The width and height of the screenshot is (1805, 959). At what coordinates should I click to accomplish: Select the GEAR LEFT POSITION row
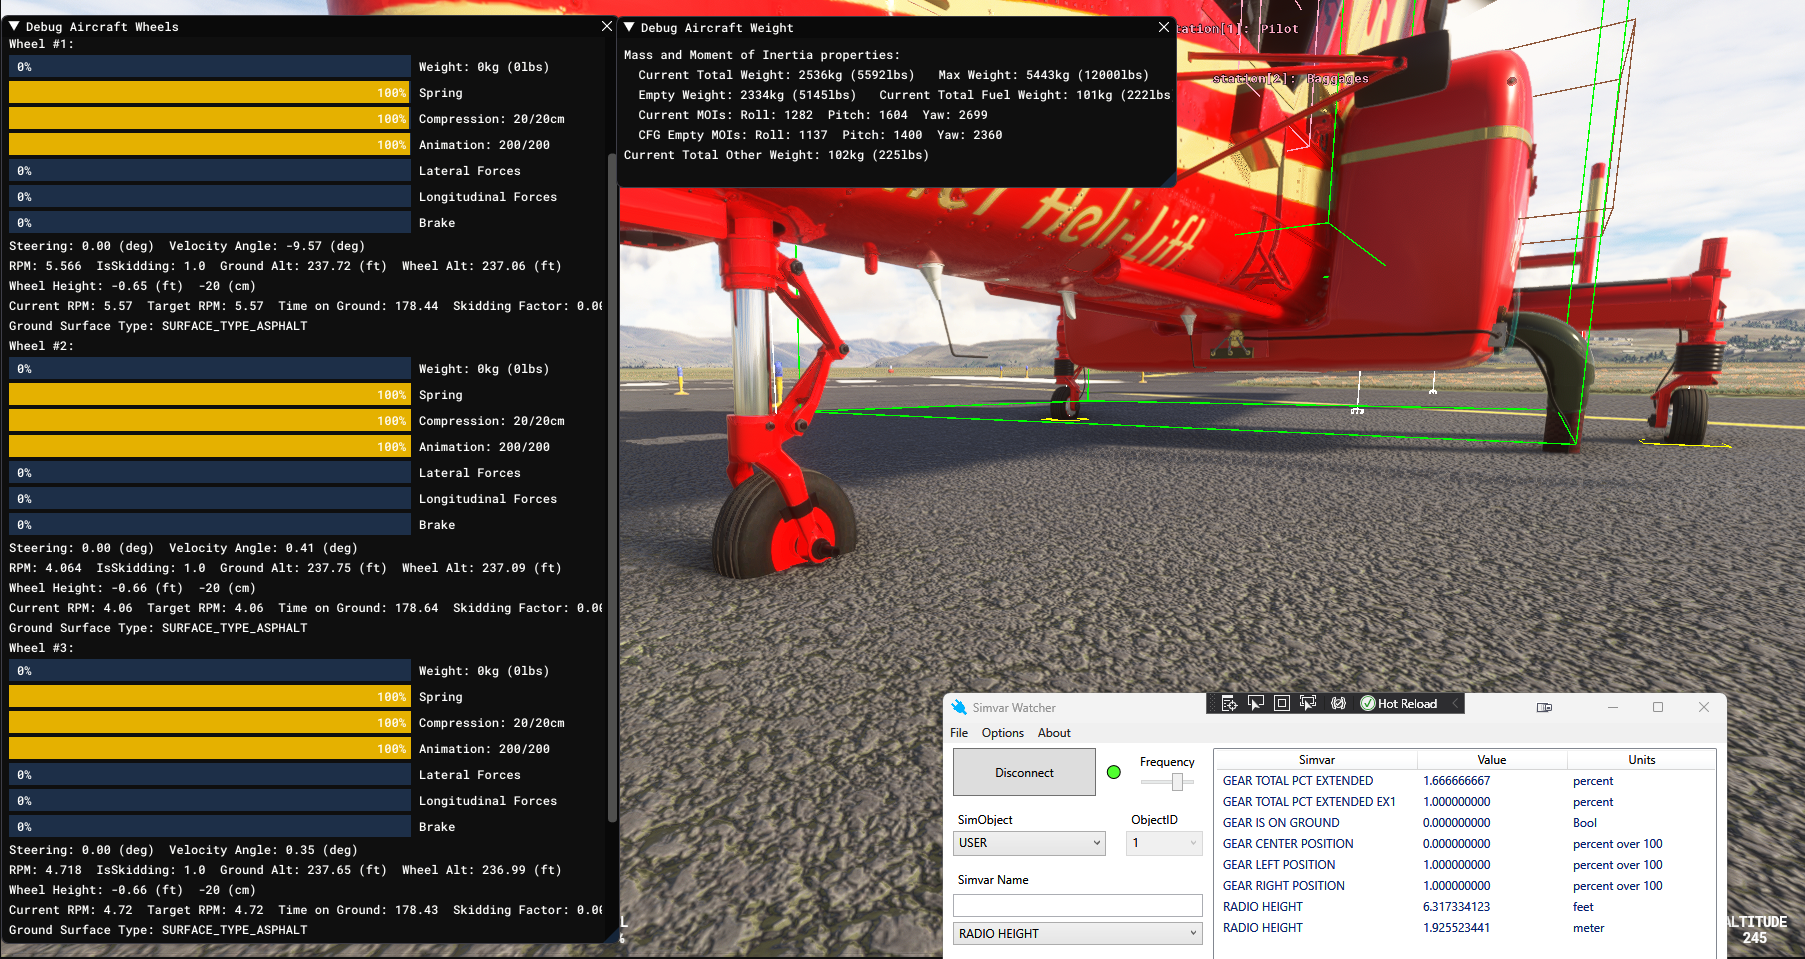1466,865
